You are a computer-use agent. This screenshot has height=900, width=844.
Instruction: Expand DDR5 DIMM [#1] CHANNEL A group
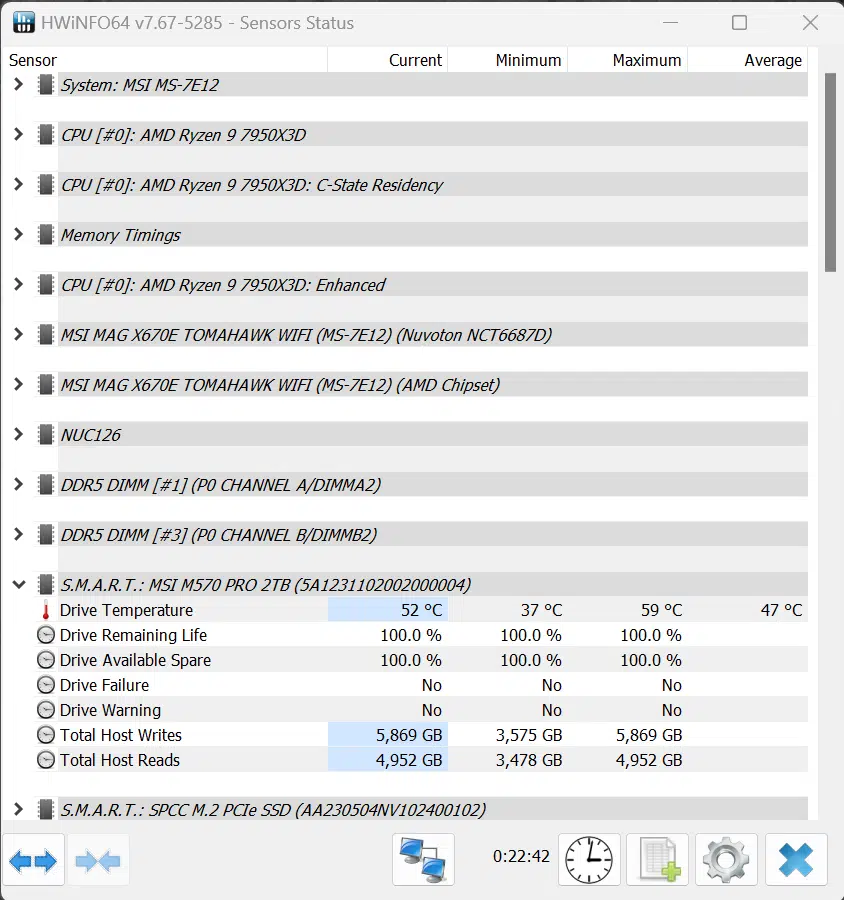click(x=18, y=485)
